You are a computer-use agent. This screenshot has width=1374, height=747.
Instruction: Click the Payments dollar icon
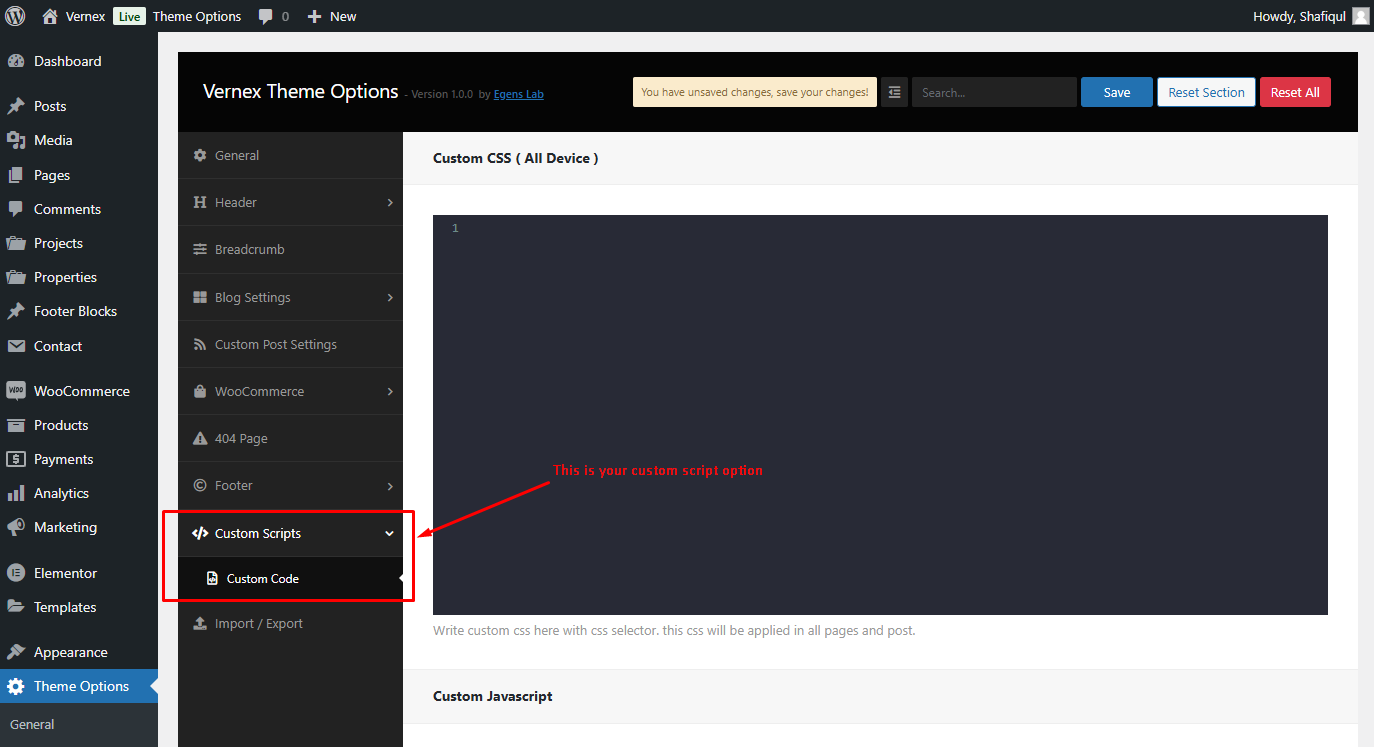coord(16,459)
